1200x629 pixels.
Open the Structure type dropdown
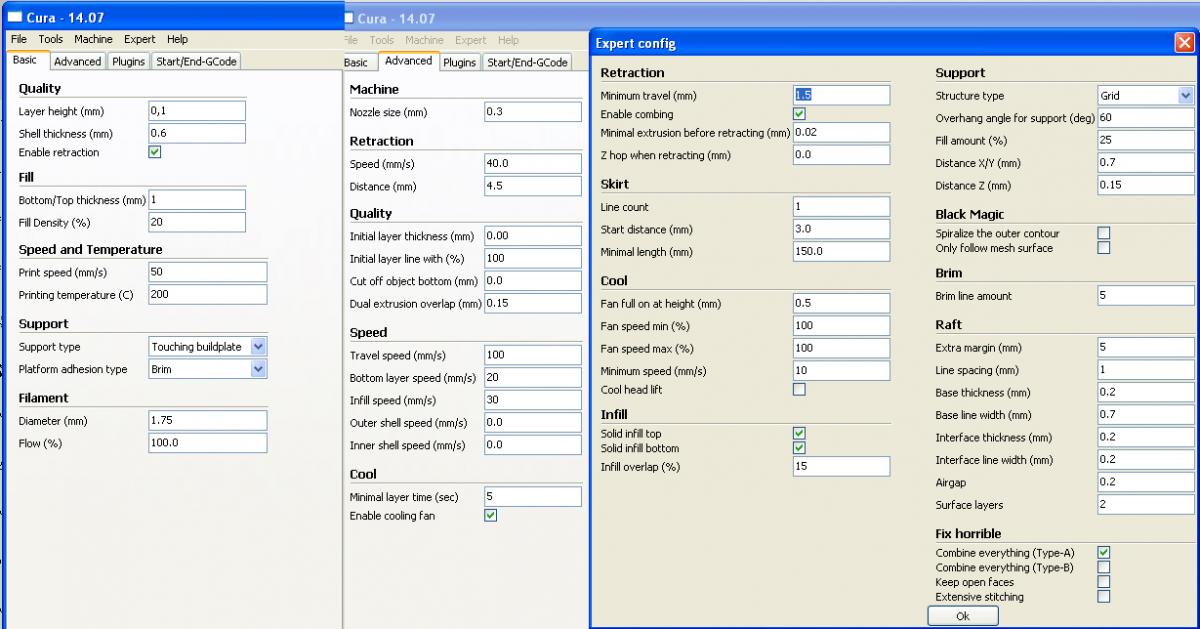[1185, 96]
